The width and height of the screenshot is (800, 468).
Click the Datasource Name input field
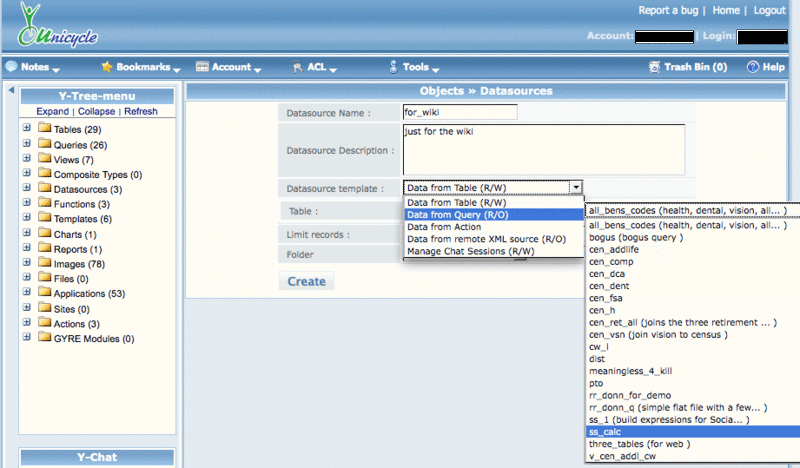(459, 112)
